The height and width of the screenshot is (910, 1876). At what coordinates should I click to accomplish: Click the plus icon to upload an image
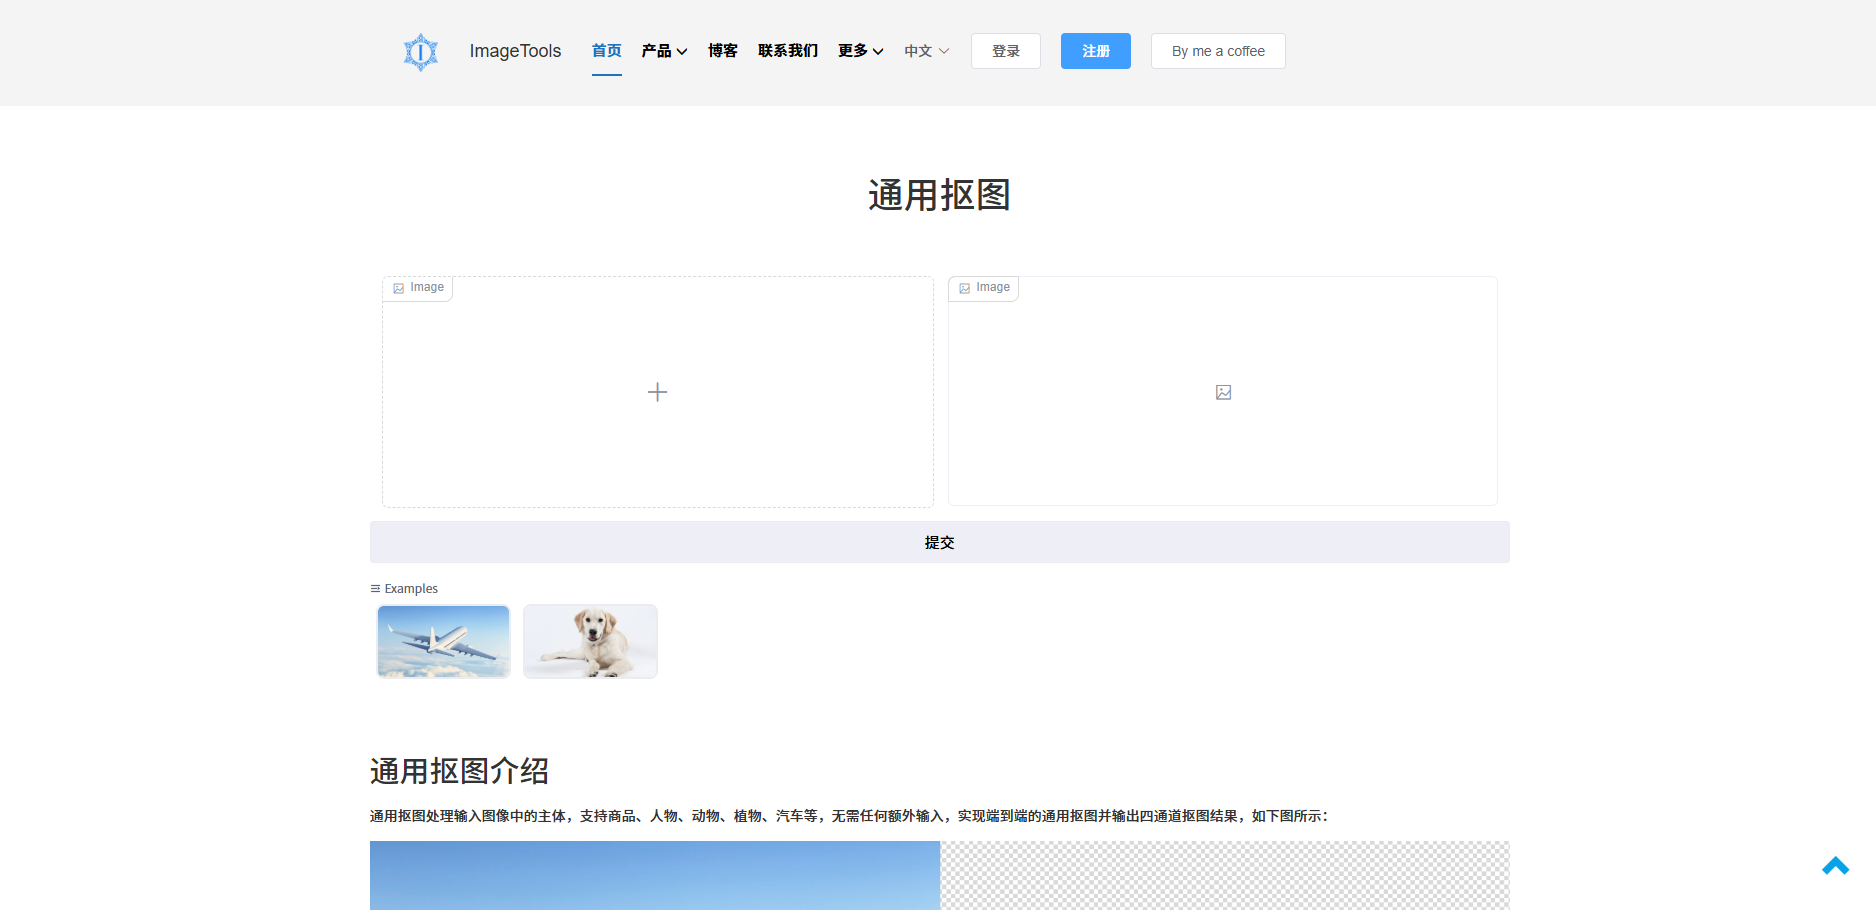point(657,391)
